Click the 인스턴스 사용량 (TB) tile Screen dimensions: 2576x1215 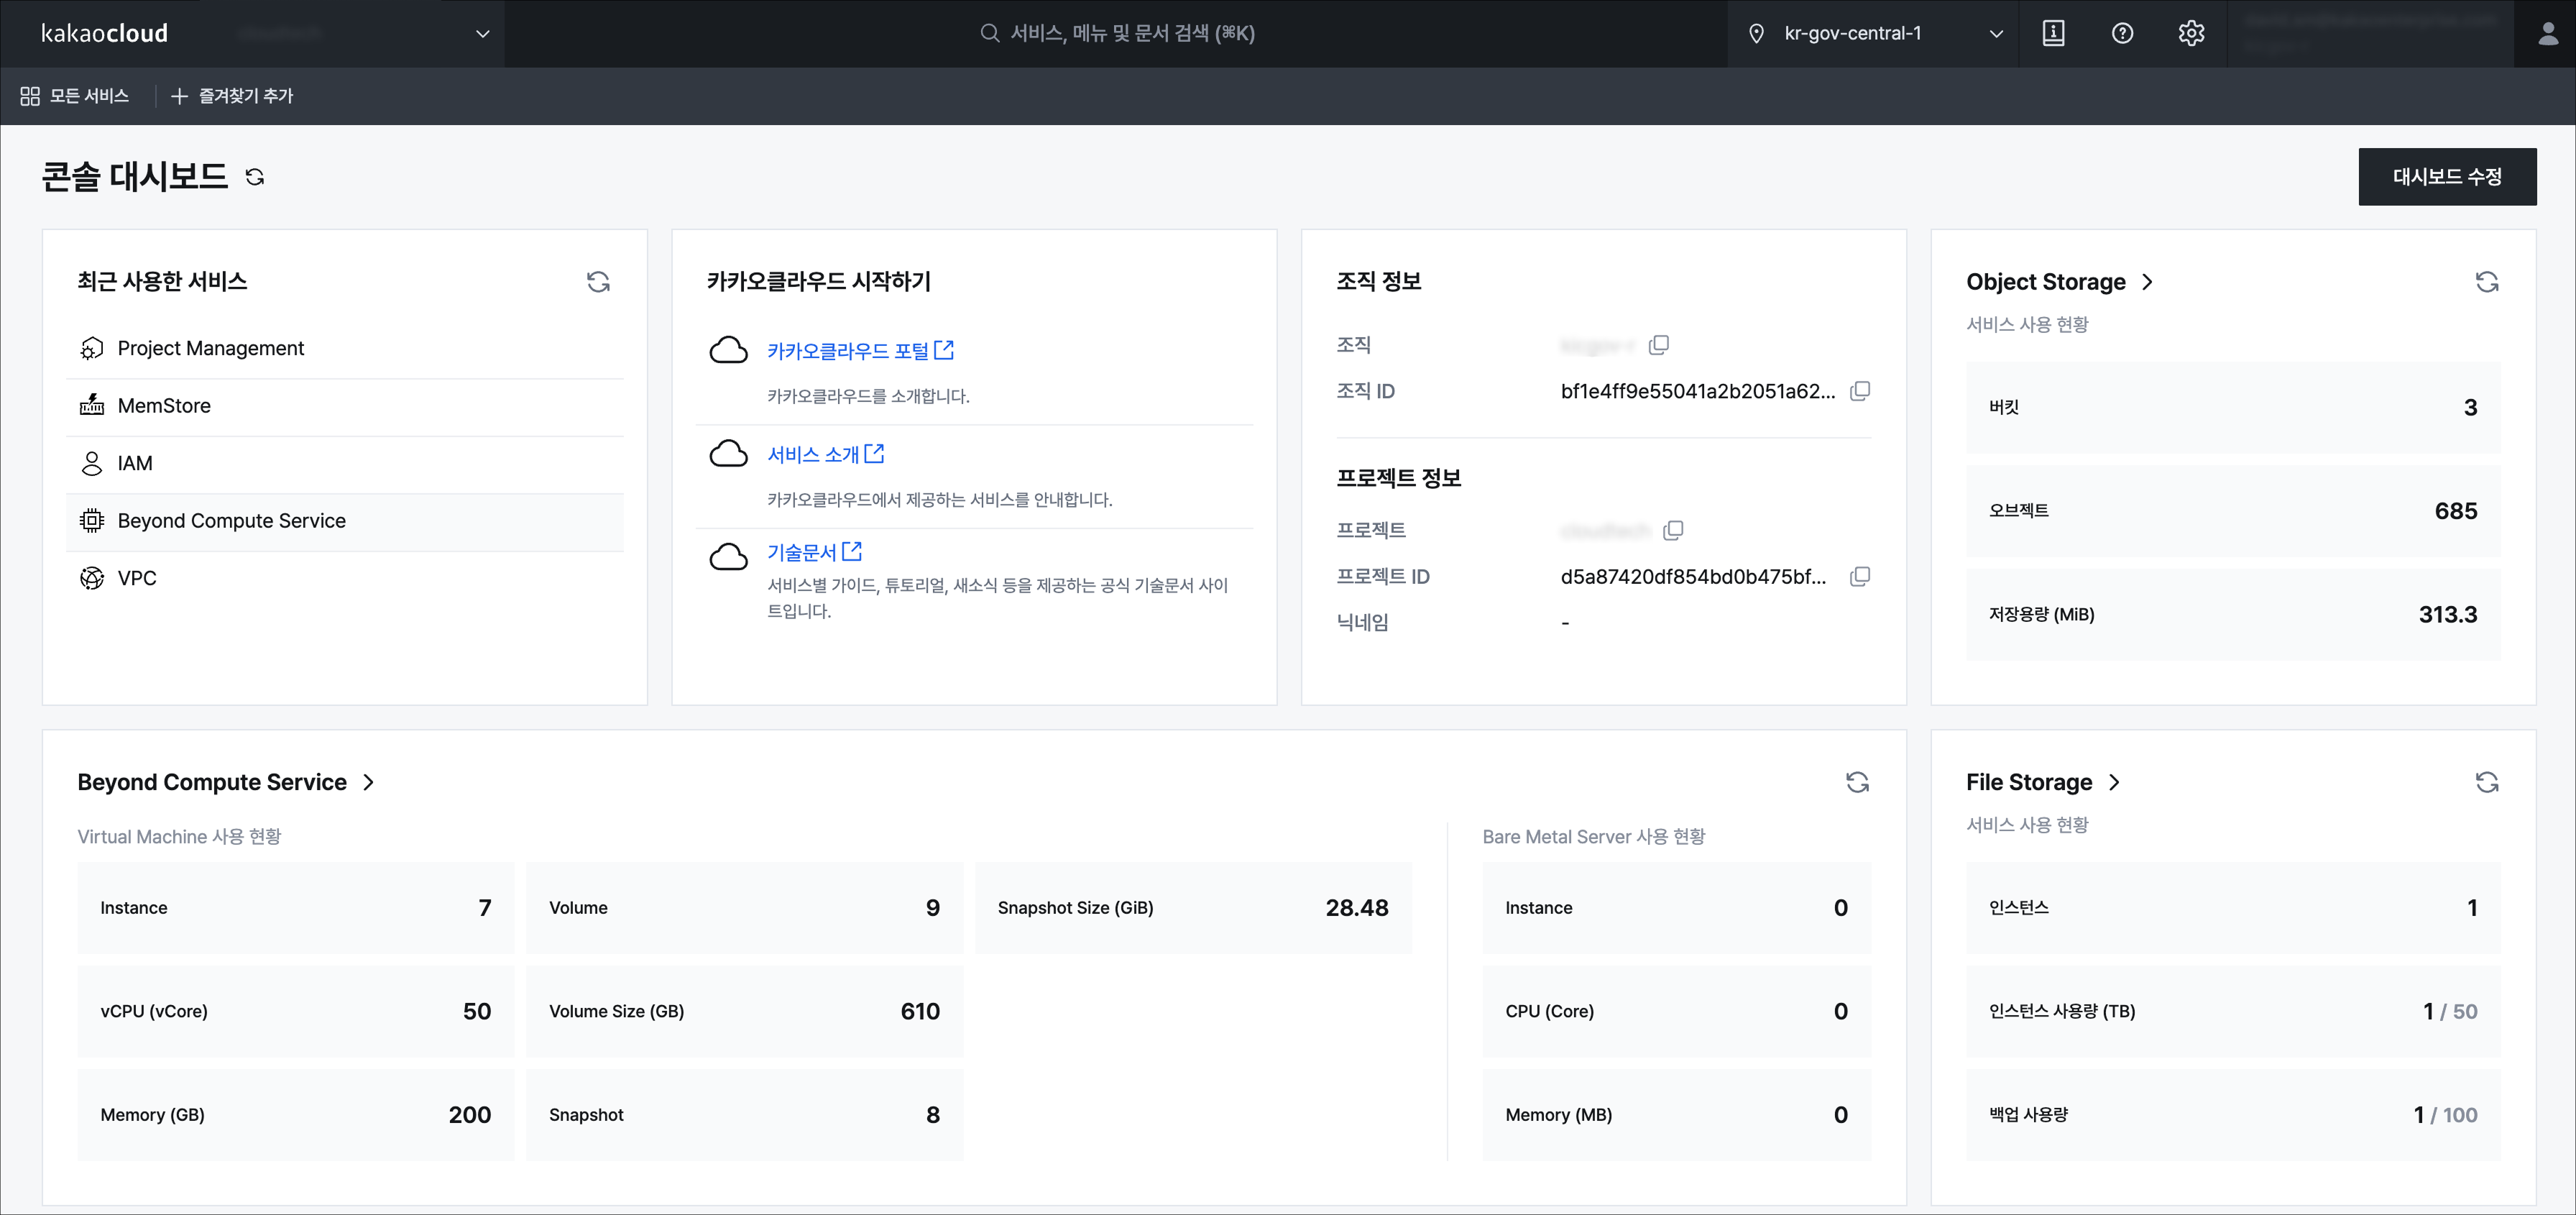pos(2233,1011)
